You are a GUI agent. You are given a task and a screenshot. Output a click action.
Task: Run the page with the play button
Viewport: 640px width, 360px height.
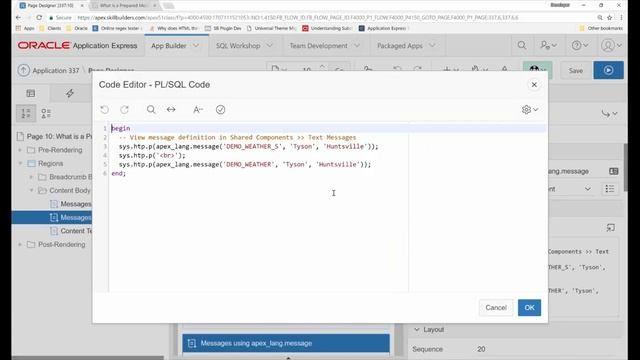pos(608,70)
